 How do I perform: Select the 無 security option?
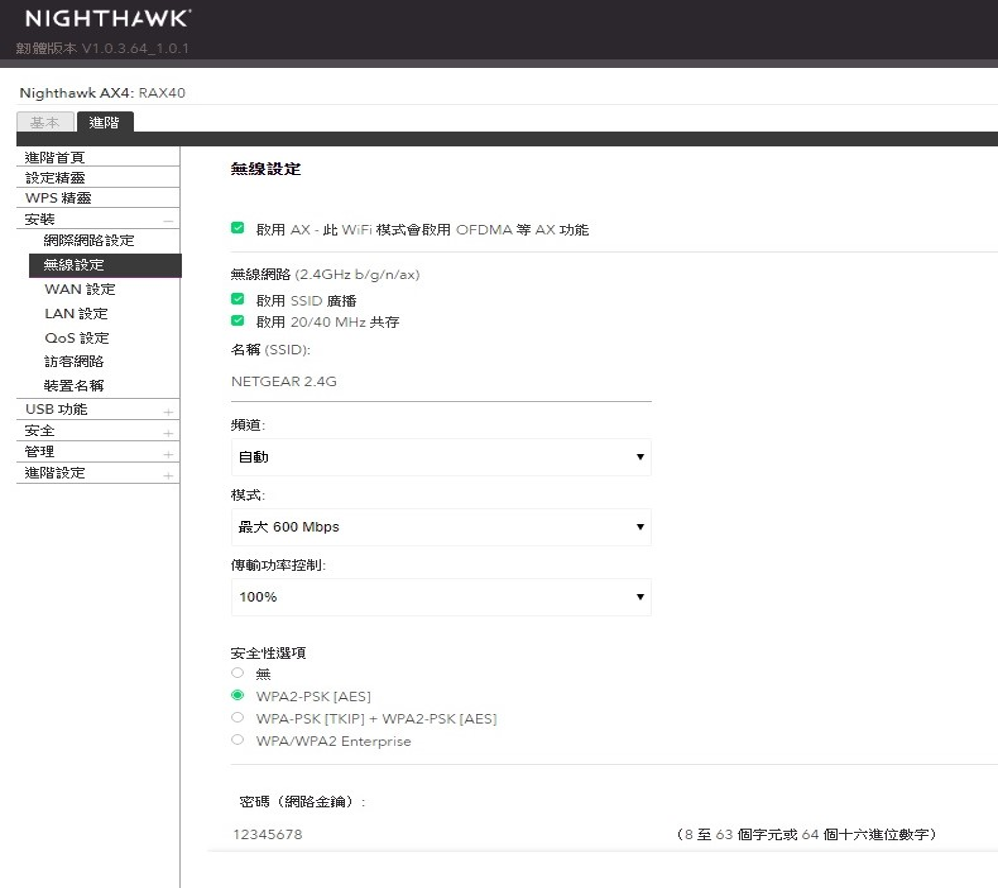237,673
